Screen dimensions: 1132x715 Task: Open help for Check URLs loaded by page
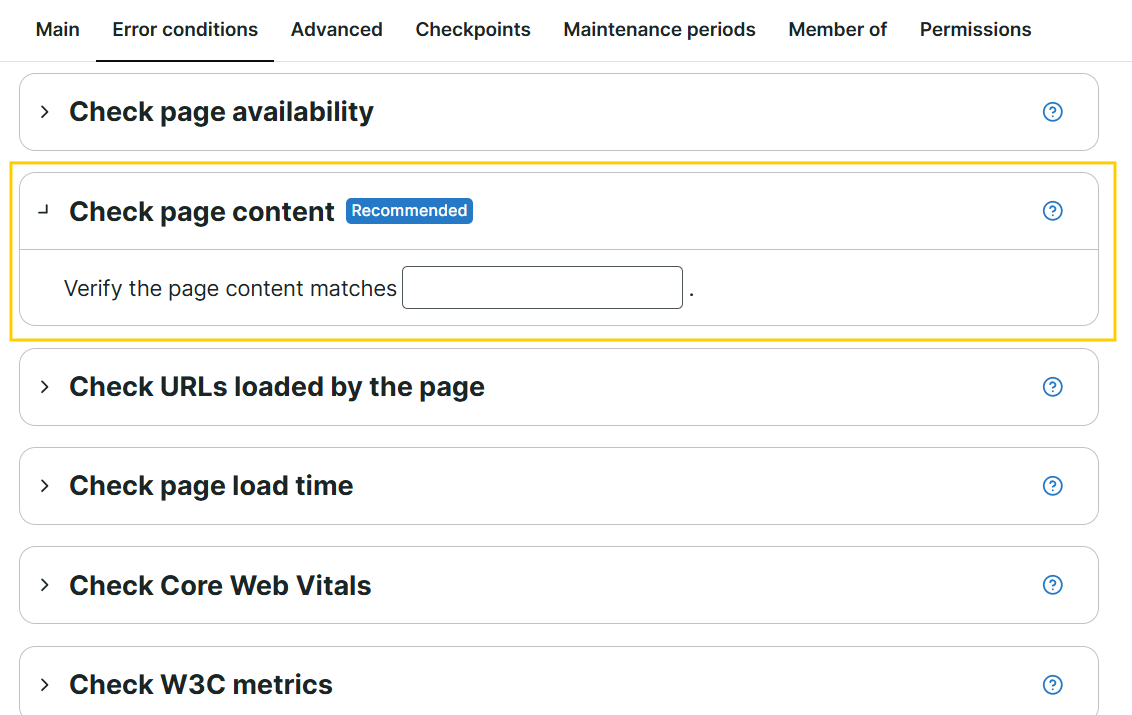click(x=1053, y=387)
